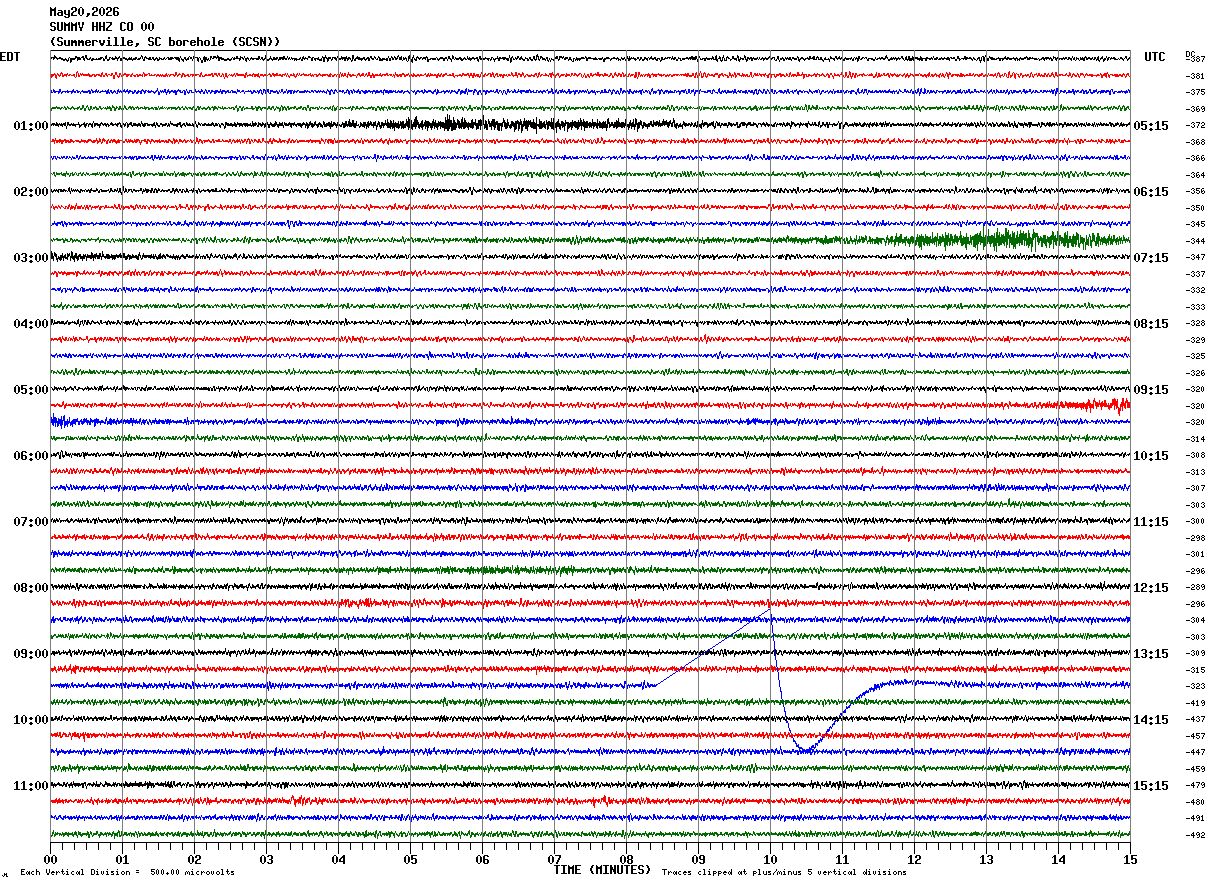This screenshot has height=886, width=1210.
Task: Click the 07:15 UTC row label
Action: 1150,258
